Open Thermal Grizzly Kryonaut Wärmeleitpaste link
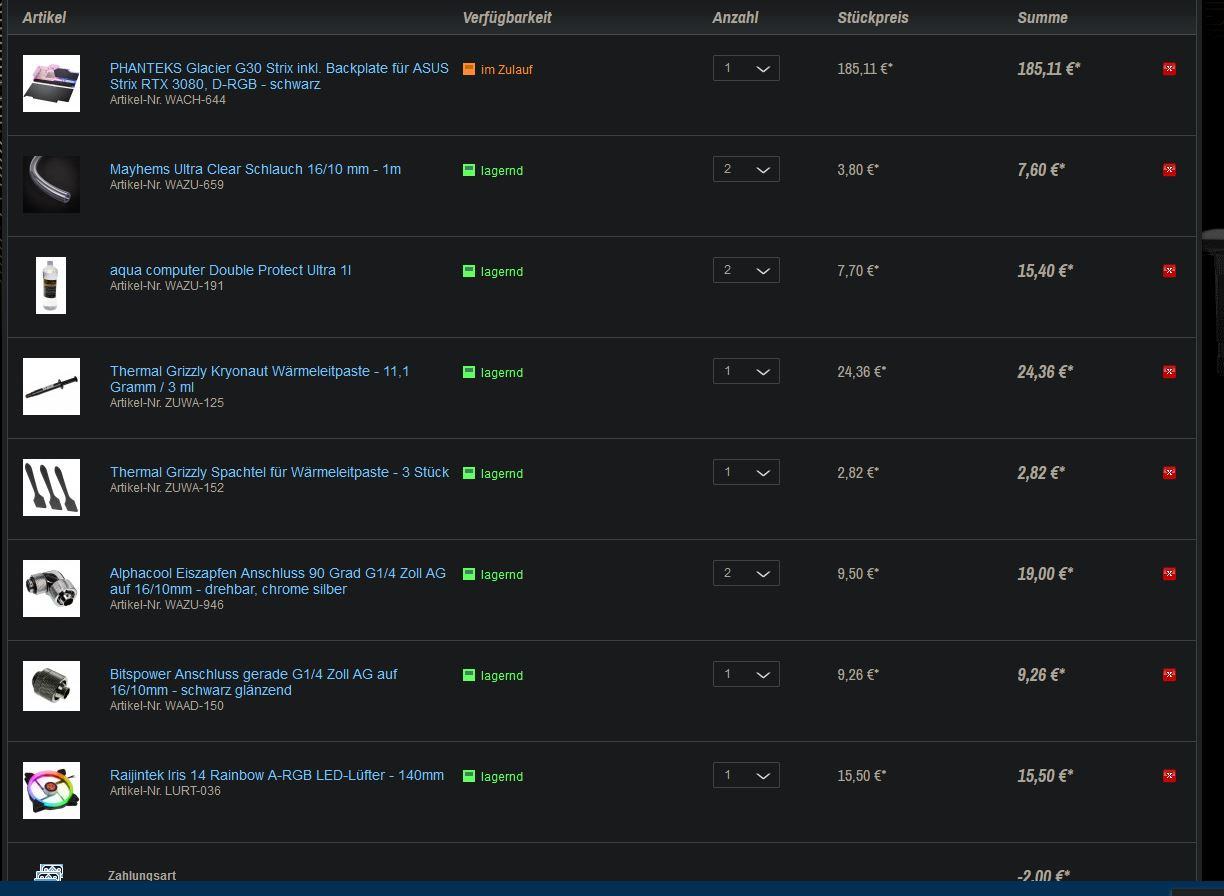 pos(259,379)
